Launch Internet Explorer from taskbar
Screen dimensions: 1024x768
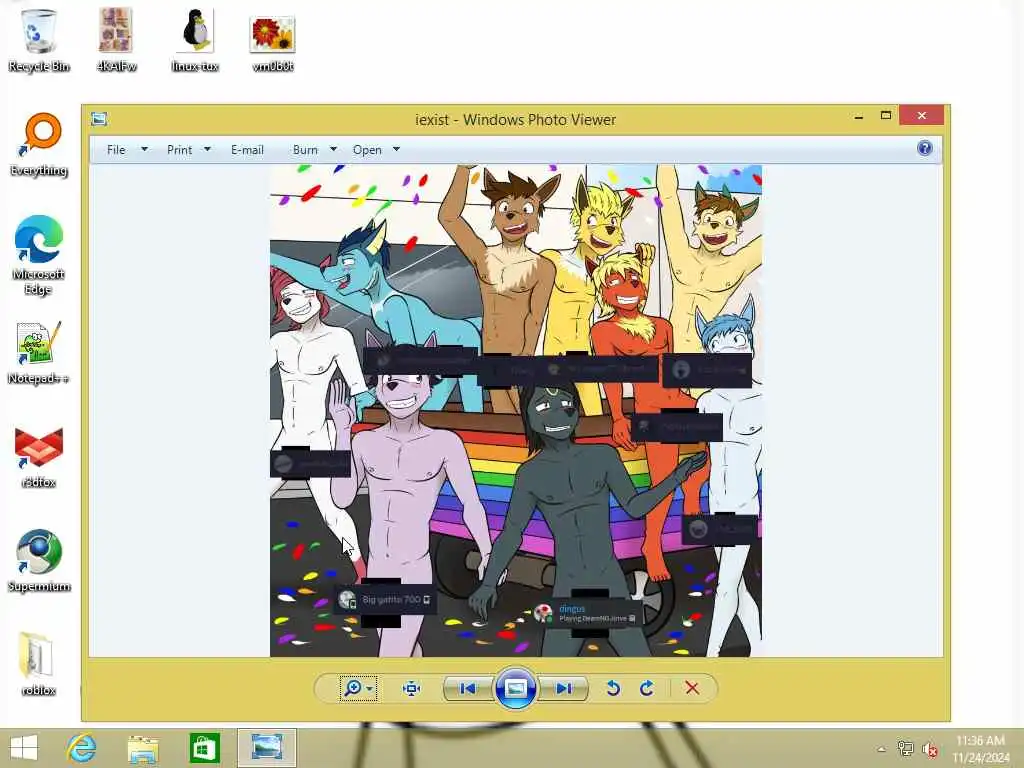point(82,748)
